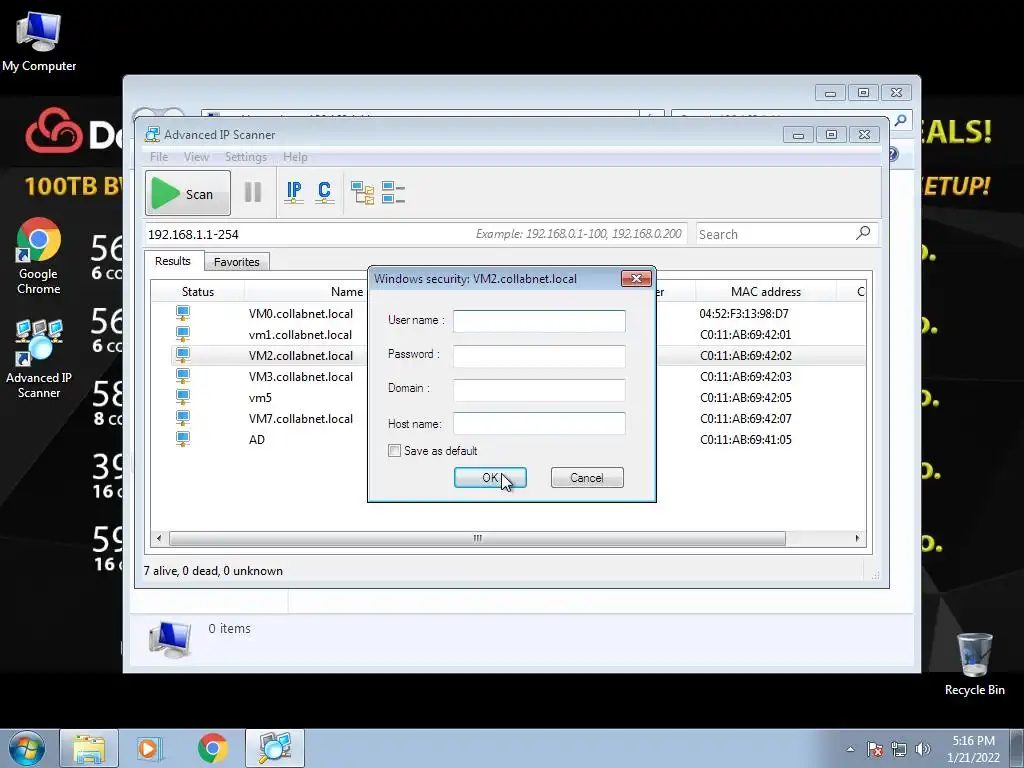This screenshot has height=768, width=1024.
Task: Click the MAC address column header
Action: [765, 291]
